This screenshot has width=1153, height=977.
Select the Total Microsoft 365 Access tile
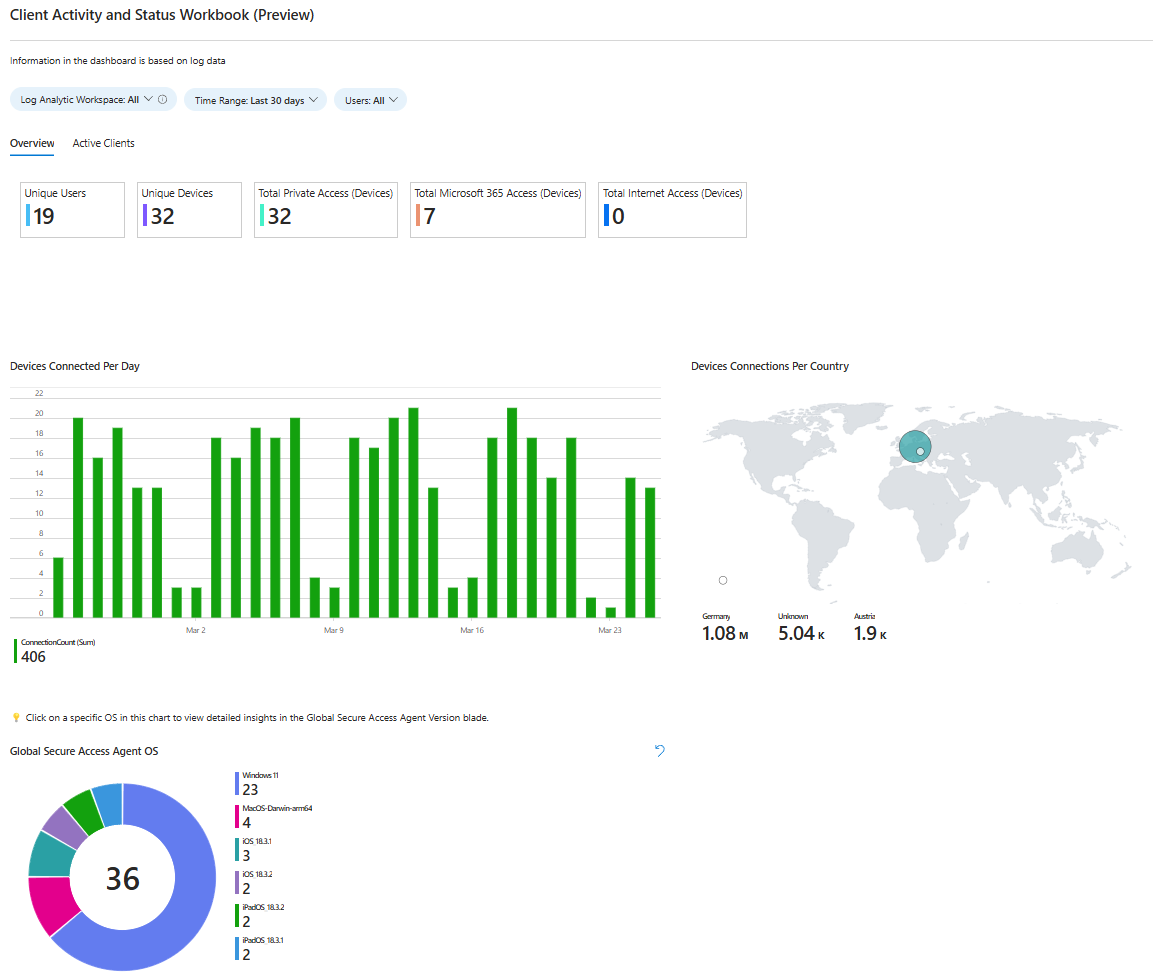pyautogui.click(x=497, y=209)
